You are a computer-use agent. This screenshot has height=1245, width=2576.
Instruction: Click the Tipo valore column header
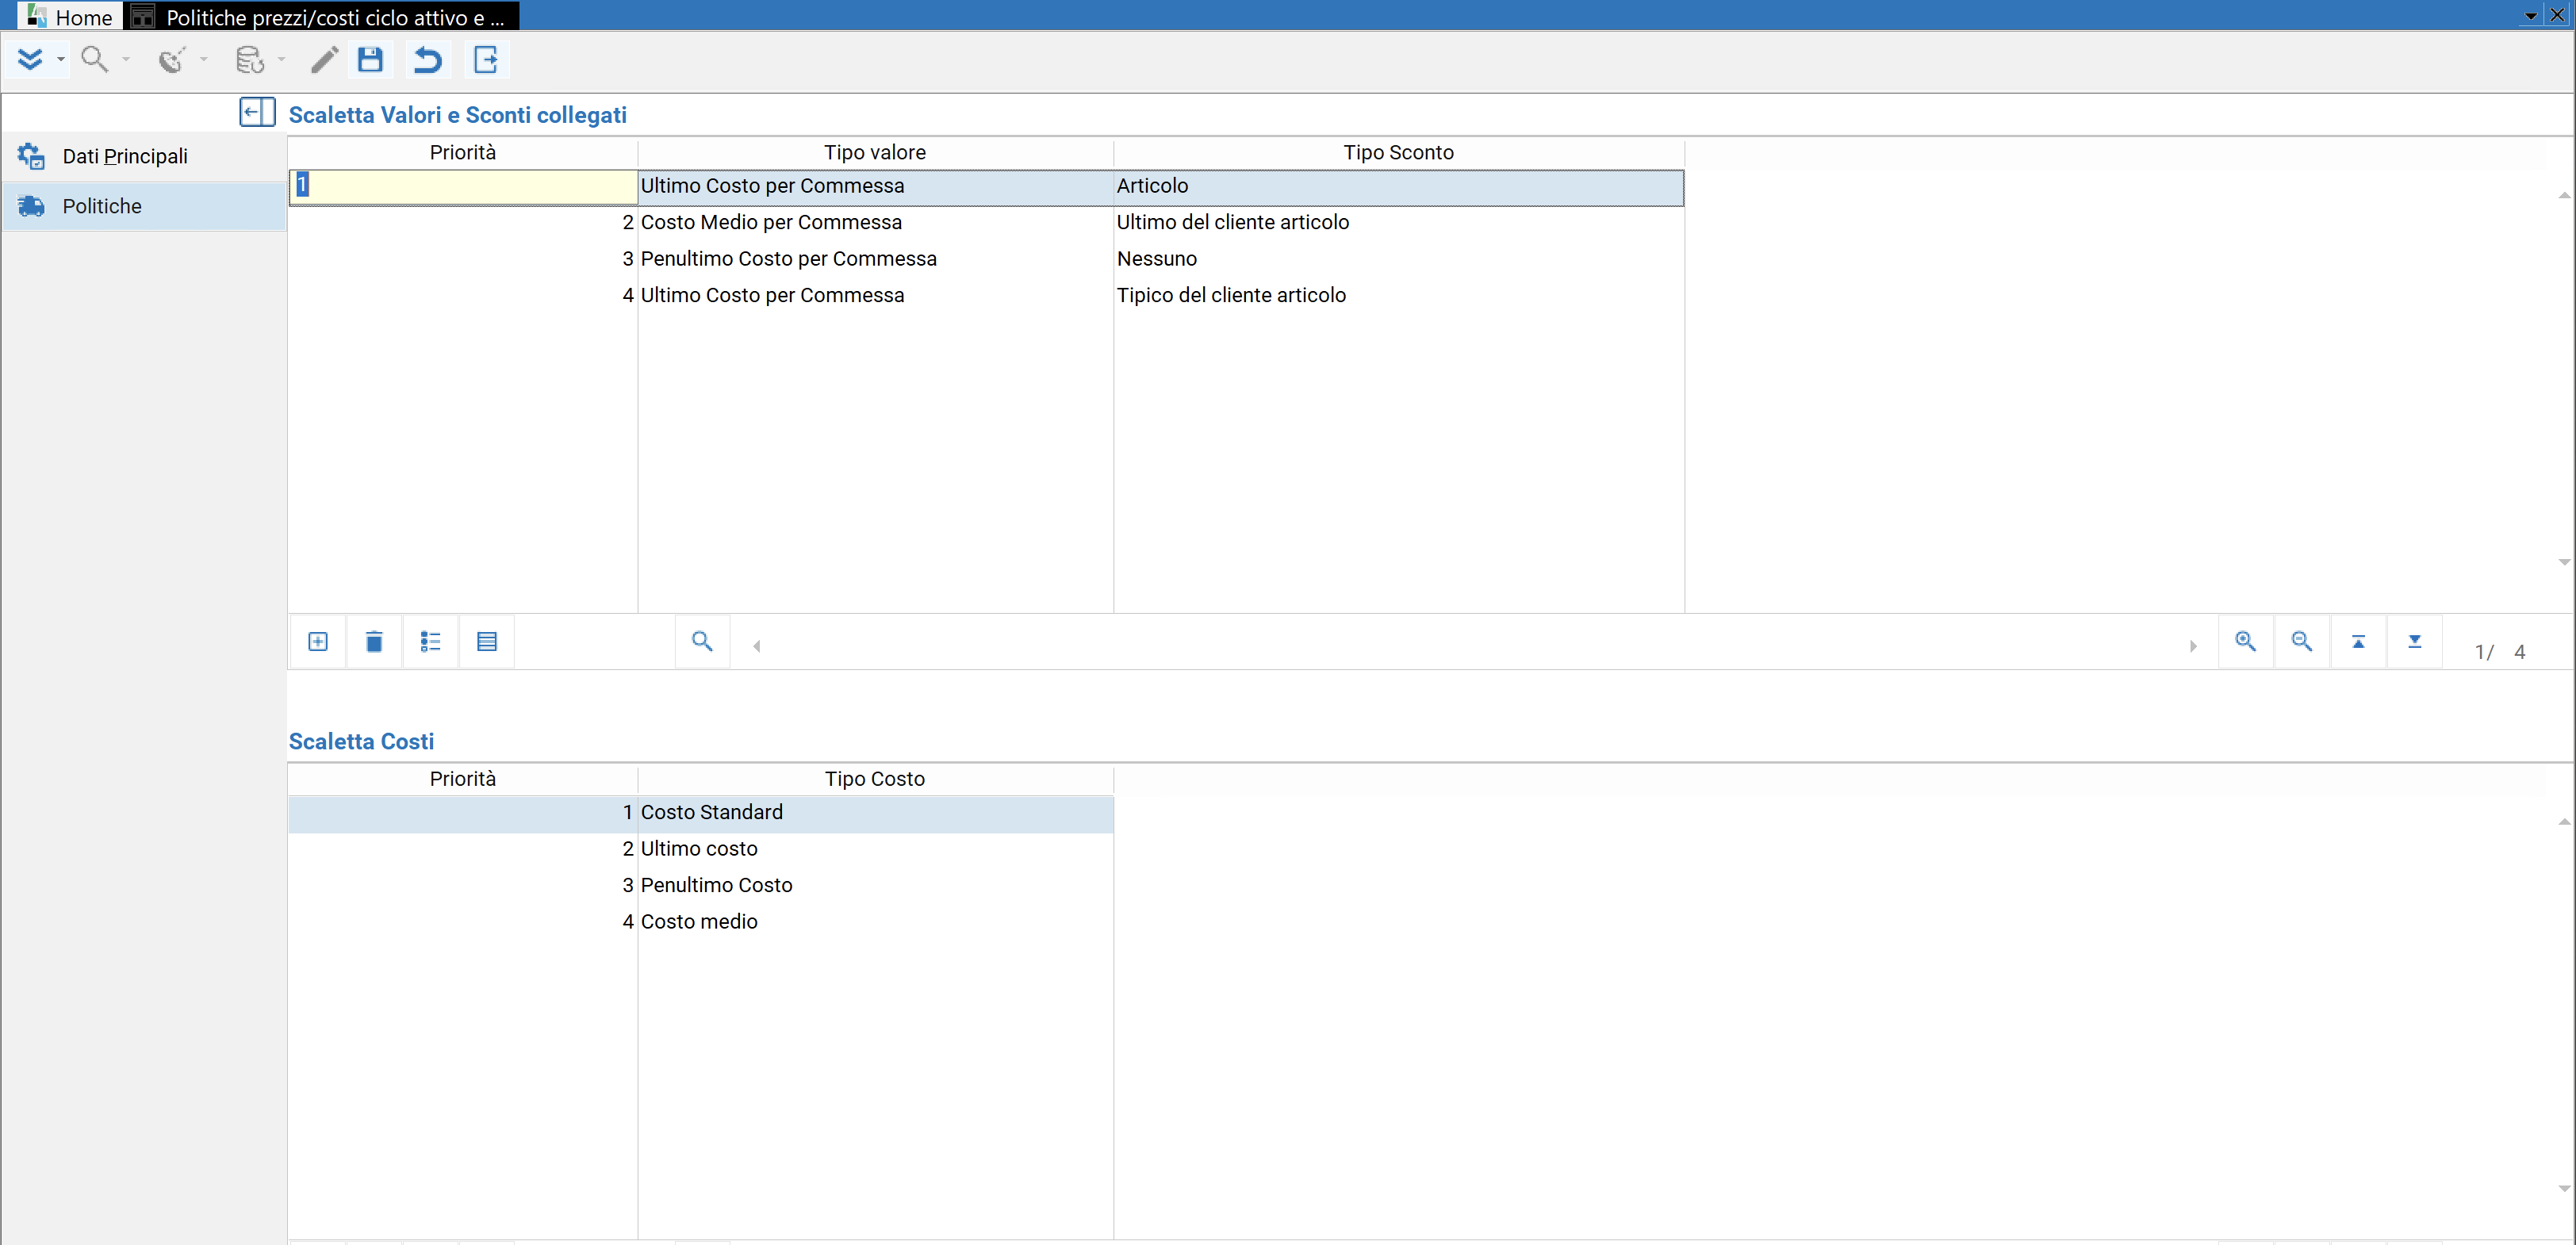pos(875,152)
